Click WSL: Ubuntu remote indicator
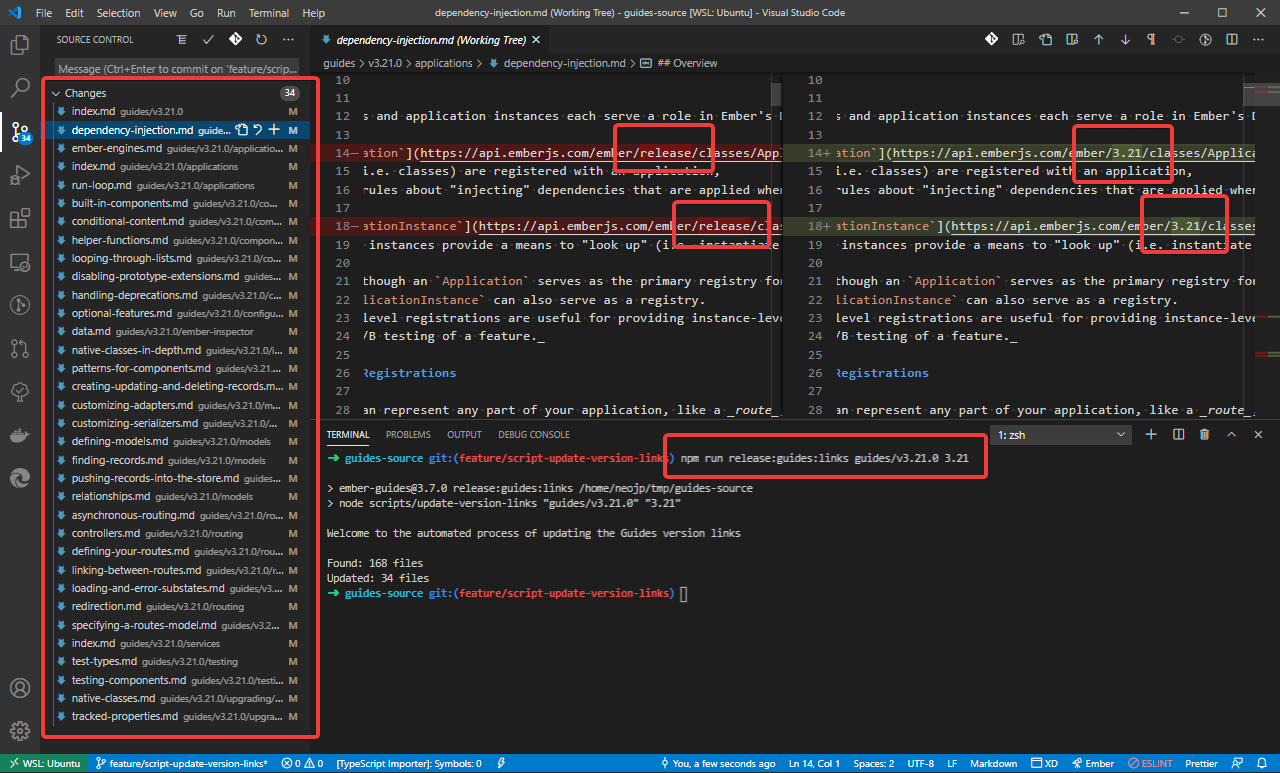This screenshot has height=773, width=1280. (43, 763)
